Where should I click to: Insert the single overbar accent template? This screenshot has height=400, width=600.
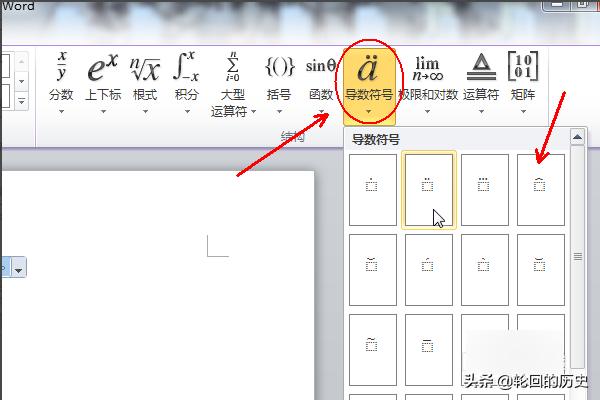(x=429, y=350)
